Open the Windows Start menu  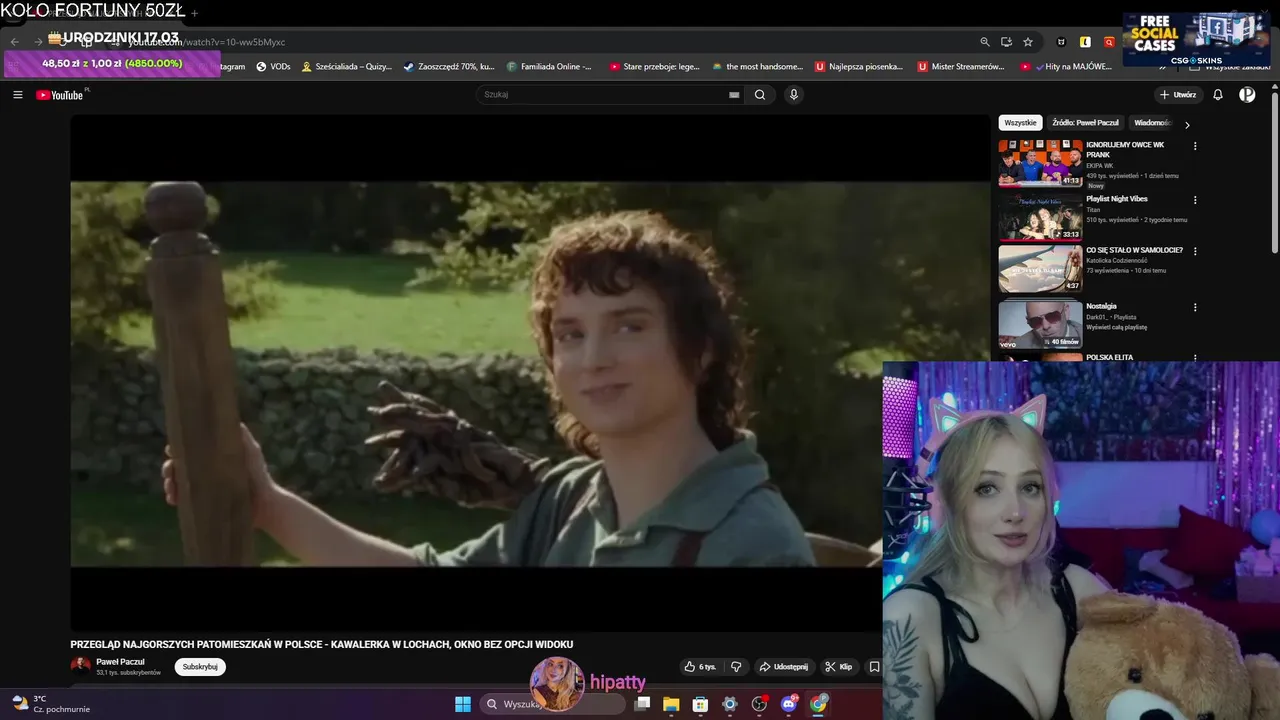(463, 704)
